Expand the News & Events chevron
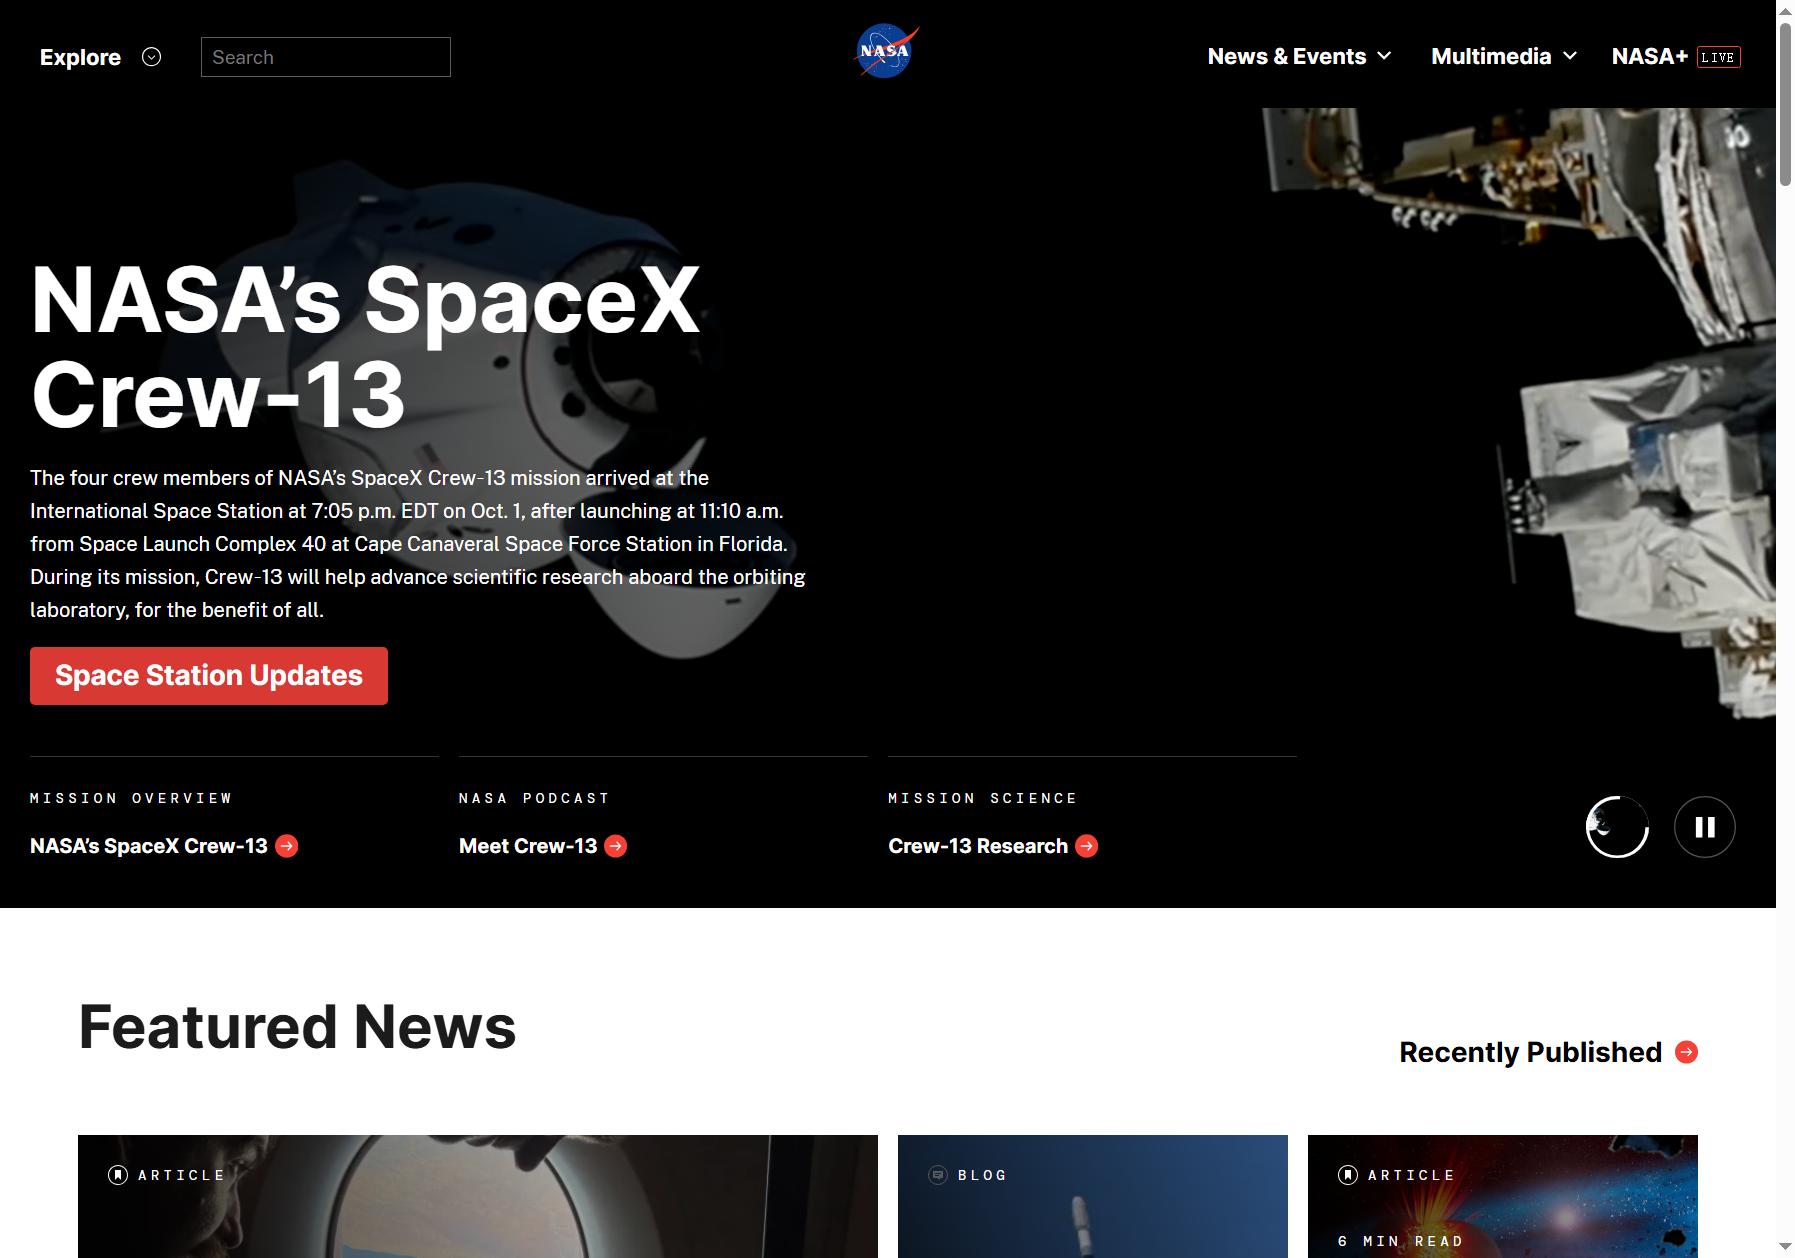The height and width of the screenshot is (1258, 1795). click(1384, 56)
